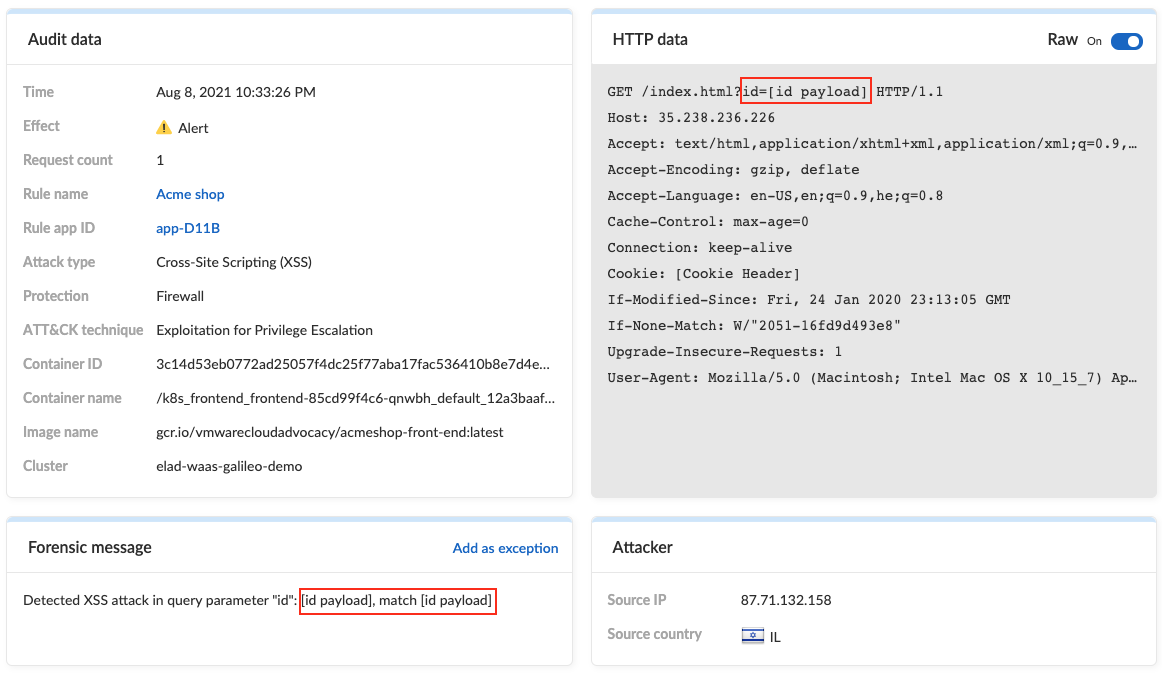
Task: Click the Raw label beside the switch
Action: pos(1062,40)
